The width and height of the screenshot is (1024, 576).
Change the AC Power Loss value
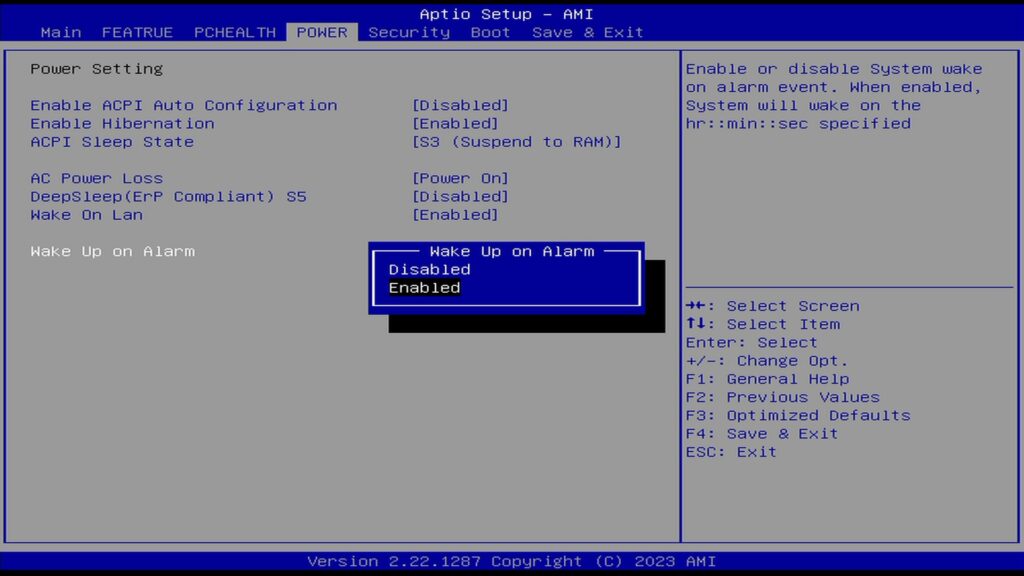(x=460, y=178)
